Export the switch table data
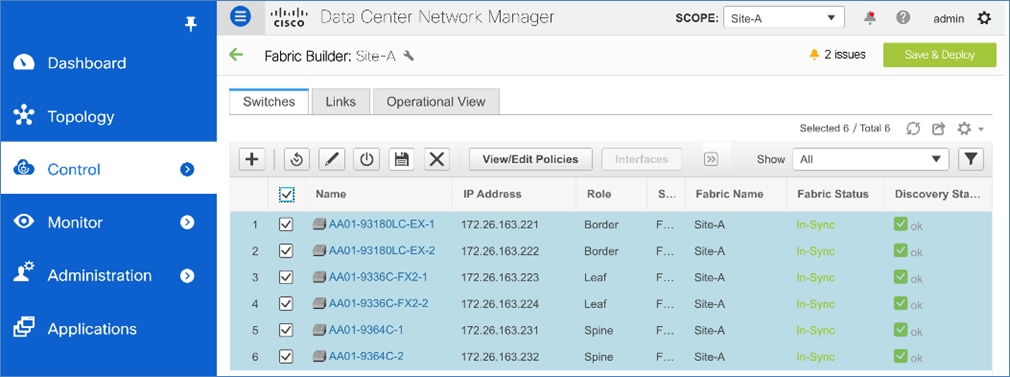1010x377 pixels. click(938, 129)
